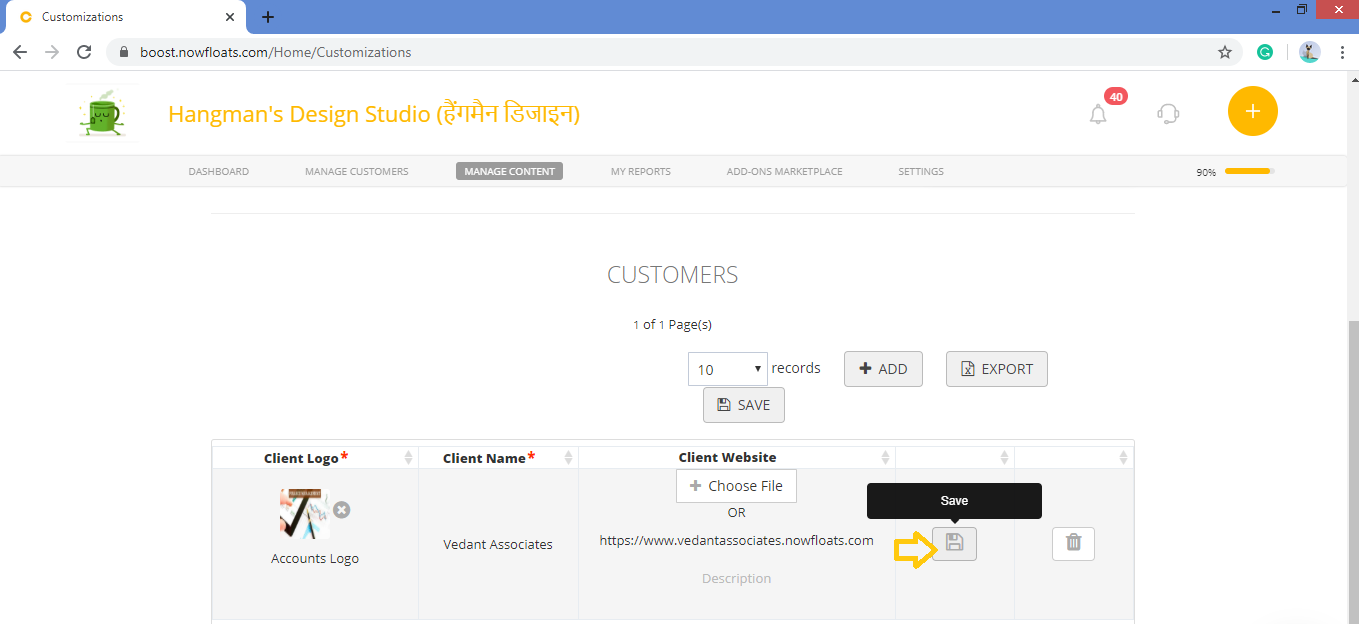Click sort arrows of the save column header
This screenshot has width=1359, height=624.
point(1005,457)
